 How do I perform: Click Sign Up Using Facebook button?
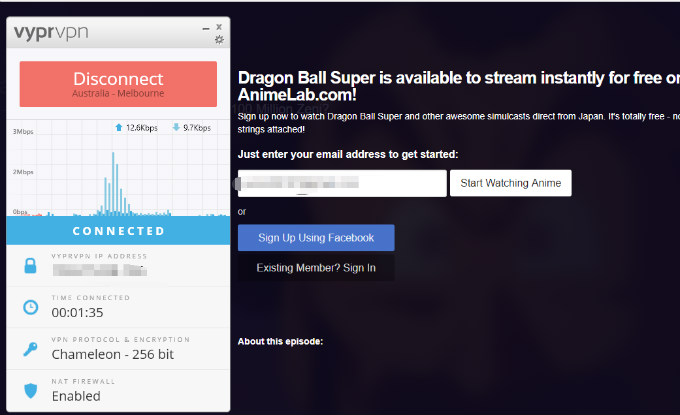[x=316, y=238]
